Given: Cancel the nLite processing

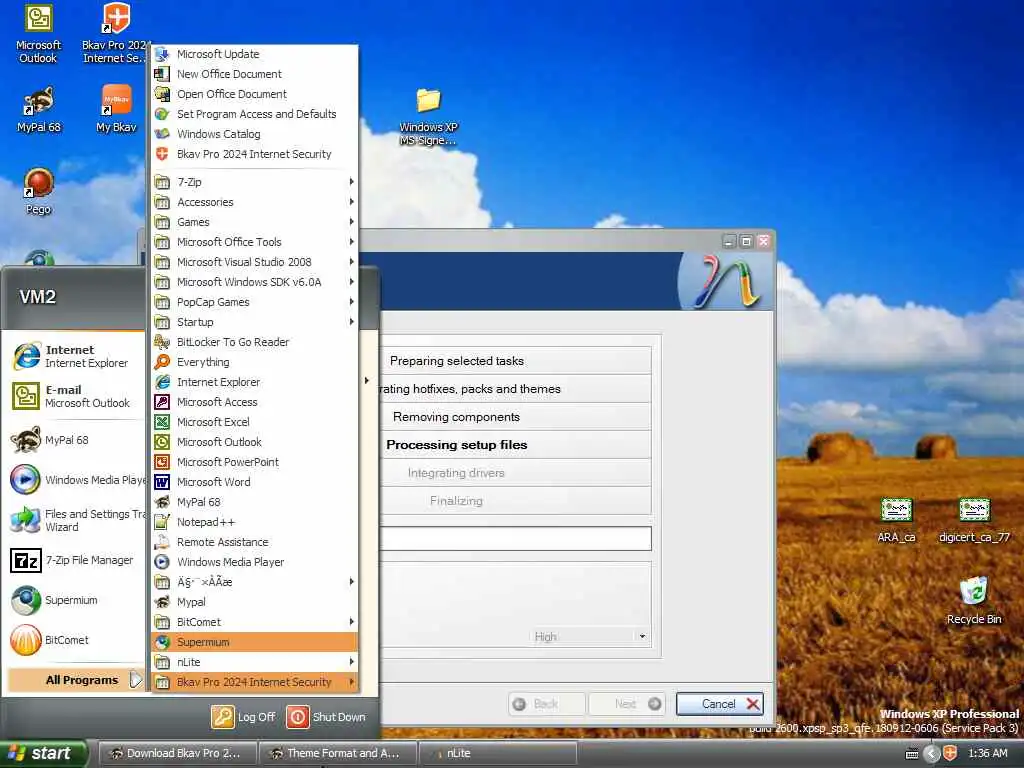Looking at the screenshot, I should pyautogui.click(x=719, y=704).
